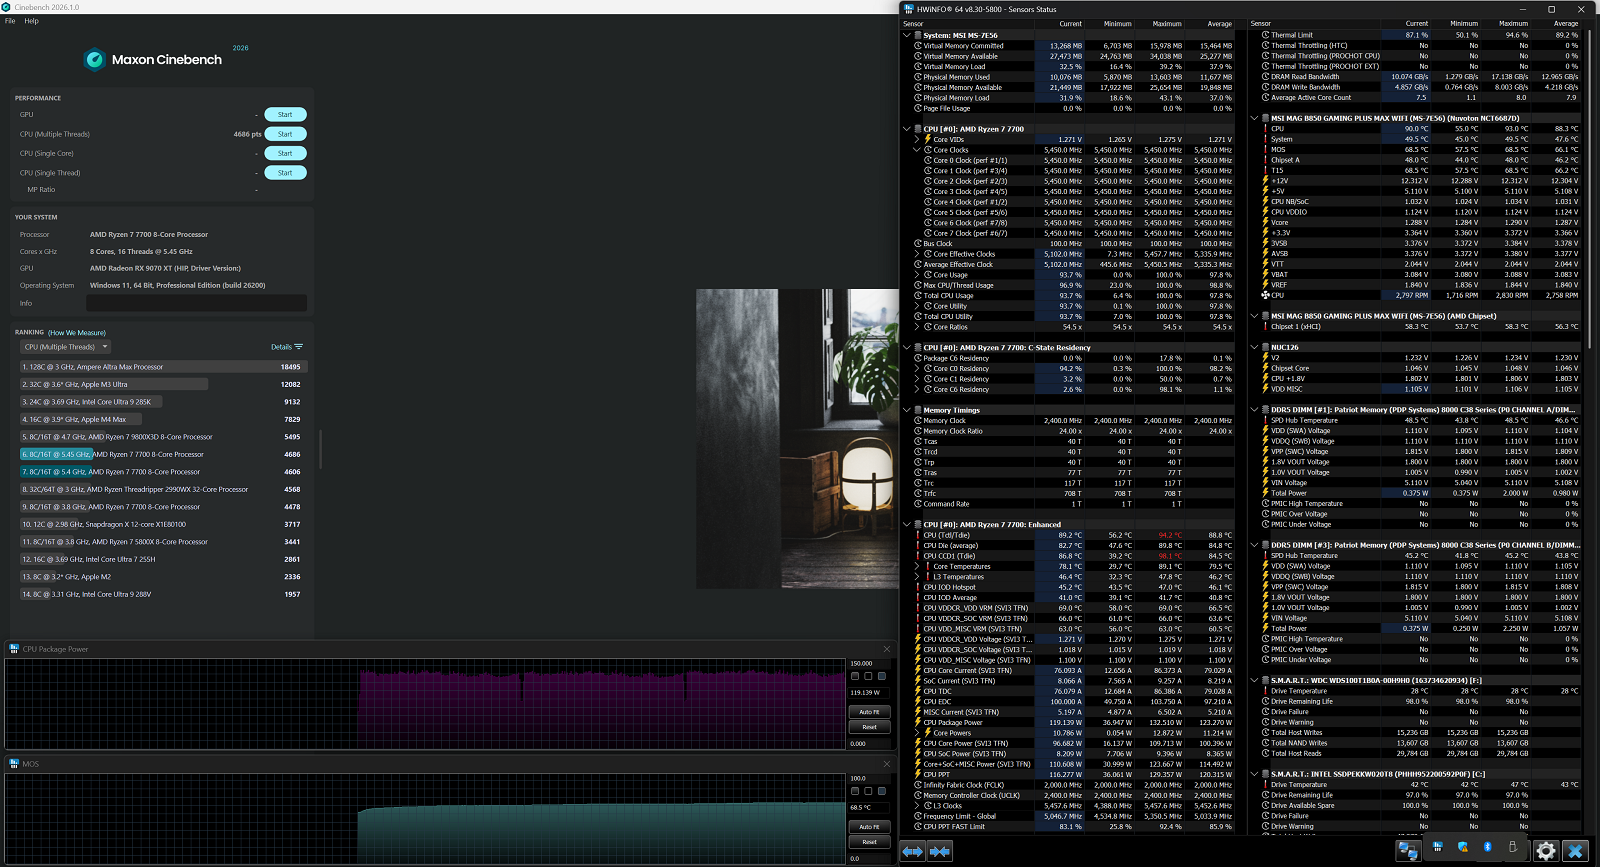
Task: Toggle first checkbox in CPU Package Power graph
Action: [855, 676]
